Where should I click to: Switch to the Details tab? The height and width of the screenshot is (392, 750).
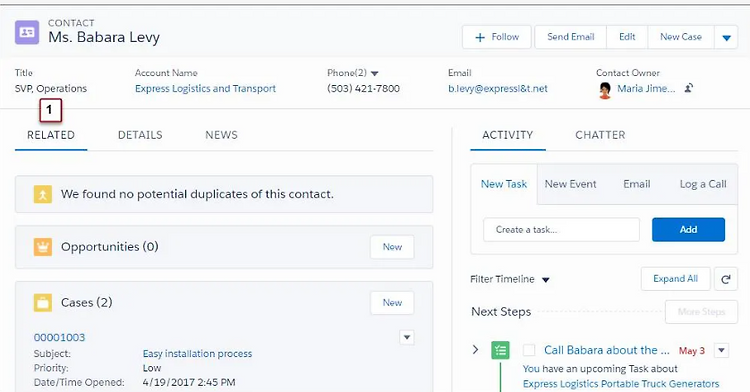pos(140,135)
